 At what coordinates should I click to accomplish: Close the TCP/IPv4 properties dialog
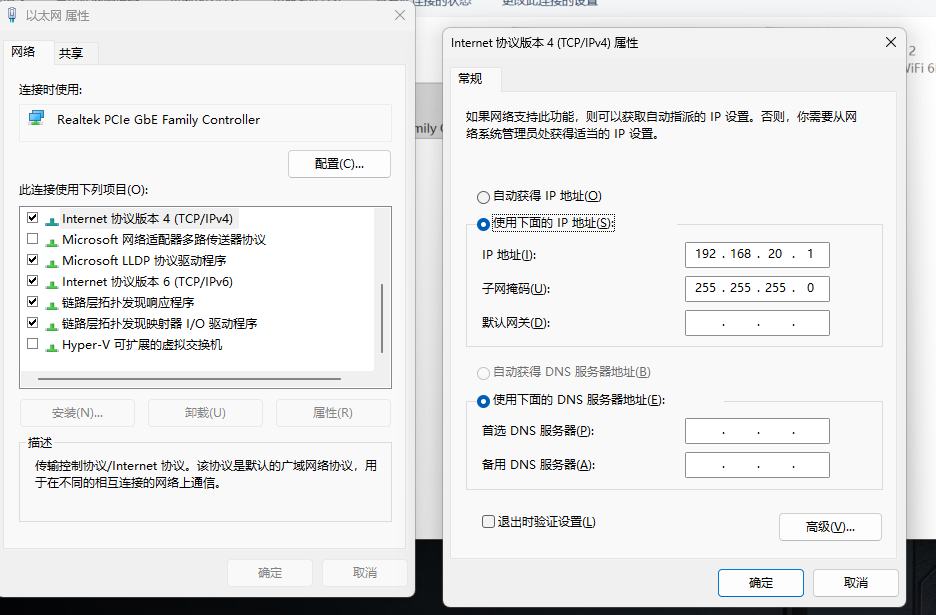[891, 42]
